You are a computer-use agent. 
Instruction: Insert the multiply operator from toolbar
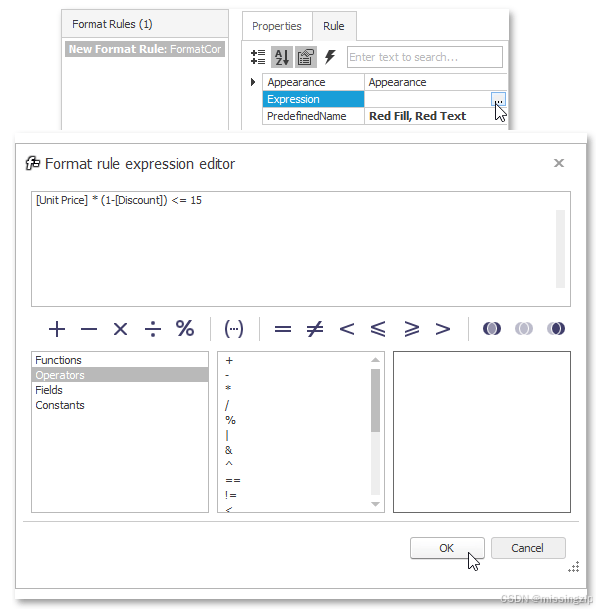(121, 329)
